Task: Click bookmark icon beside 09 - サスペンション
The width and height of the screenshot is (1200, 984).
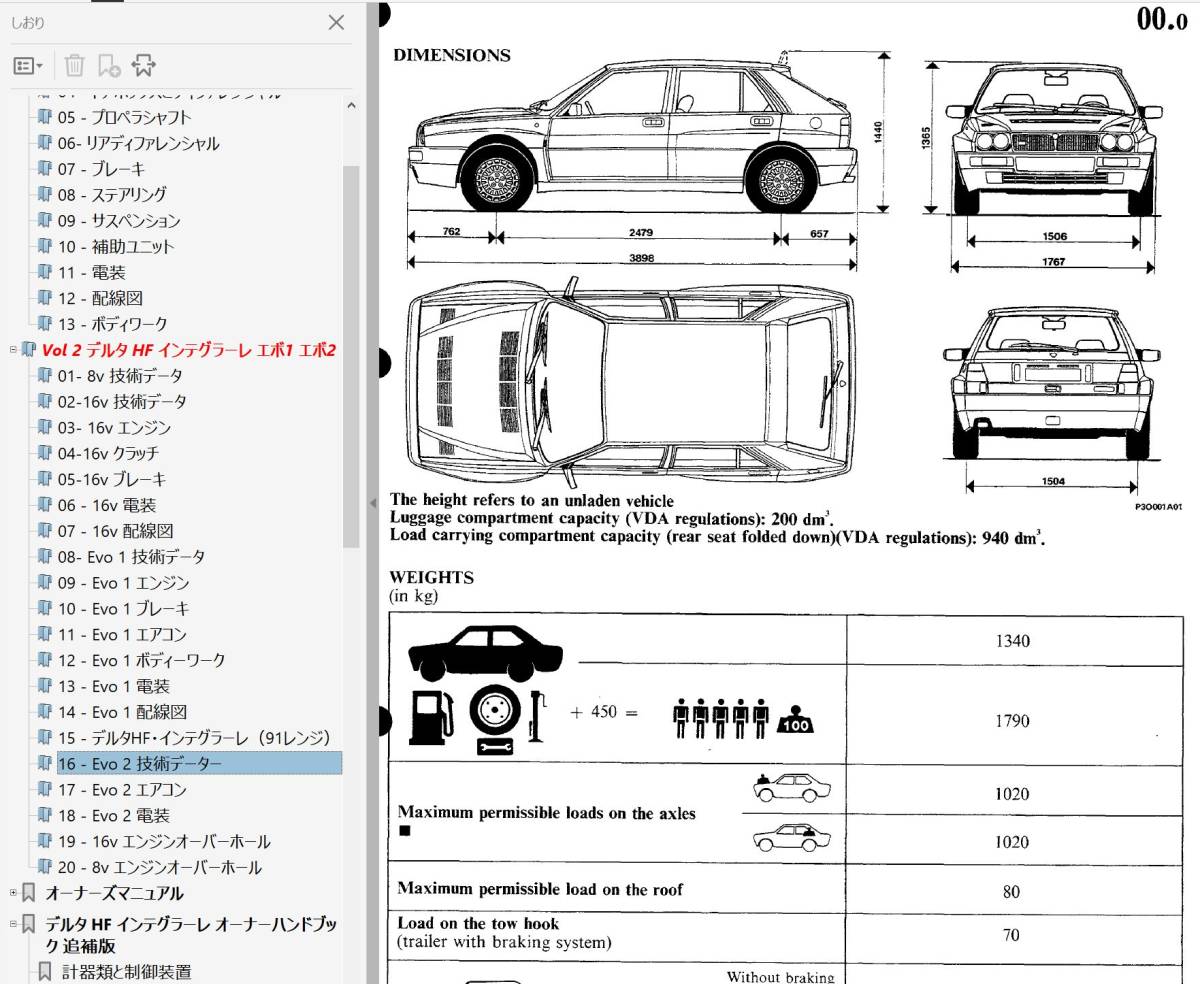Action: point(44,221)
